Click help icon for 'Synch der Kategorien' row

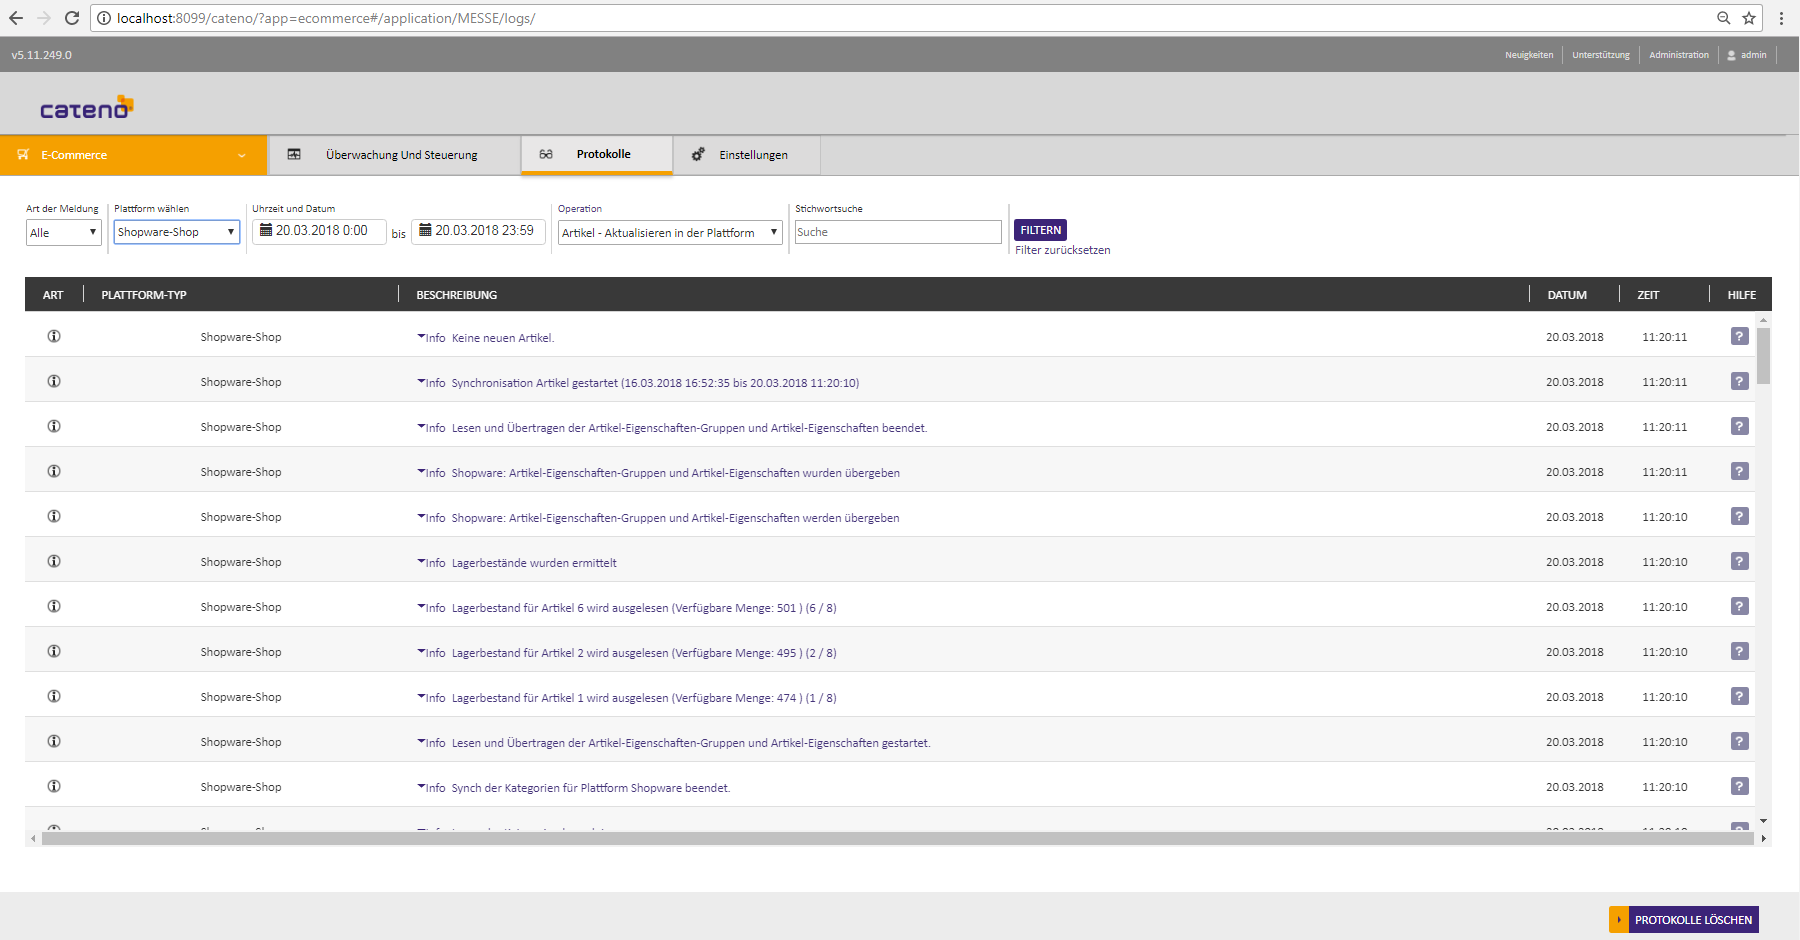pyautogui.click(x=1739, y=787)
